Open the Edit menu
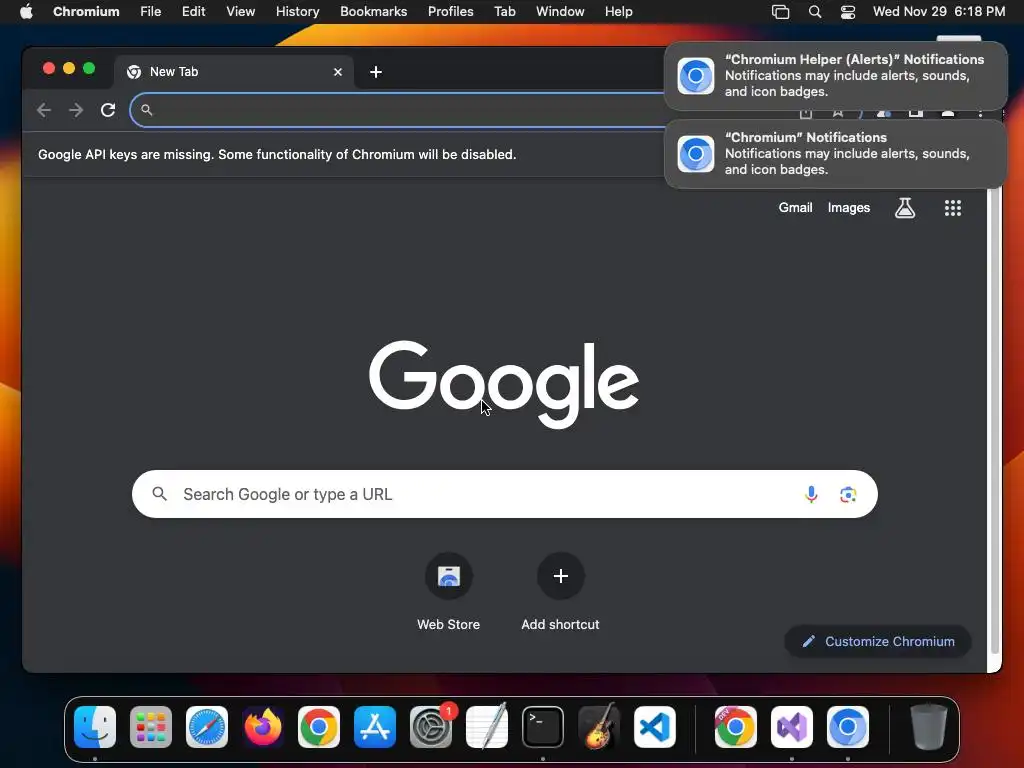 (193, 12)
